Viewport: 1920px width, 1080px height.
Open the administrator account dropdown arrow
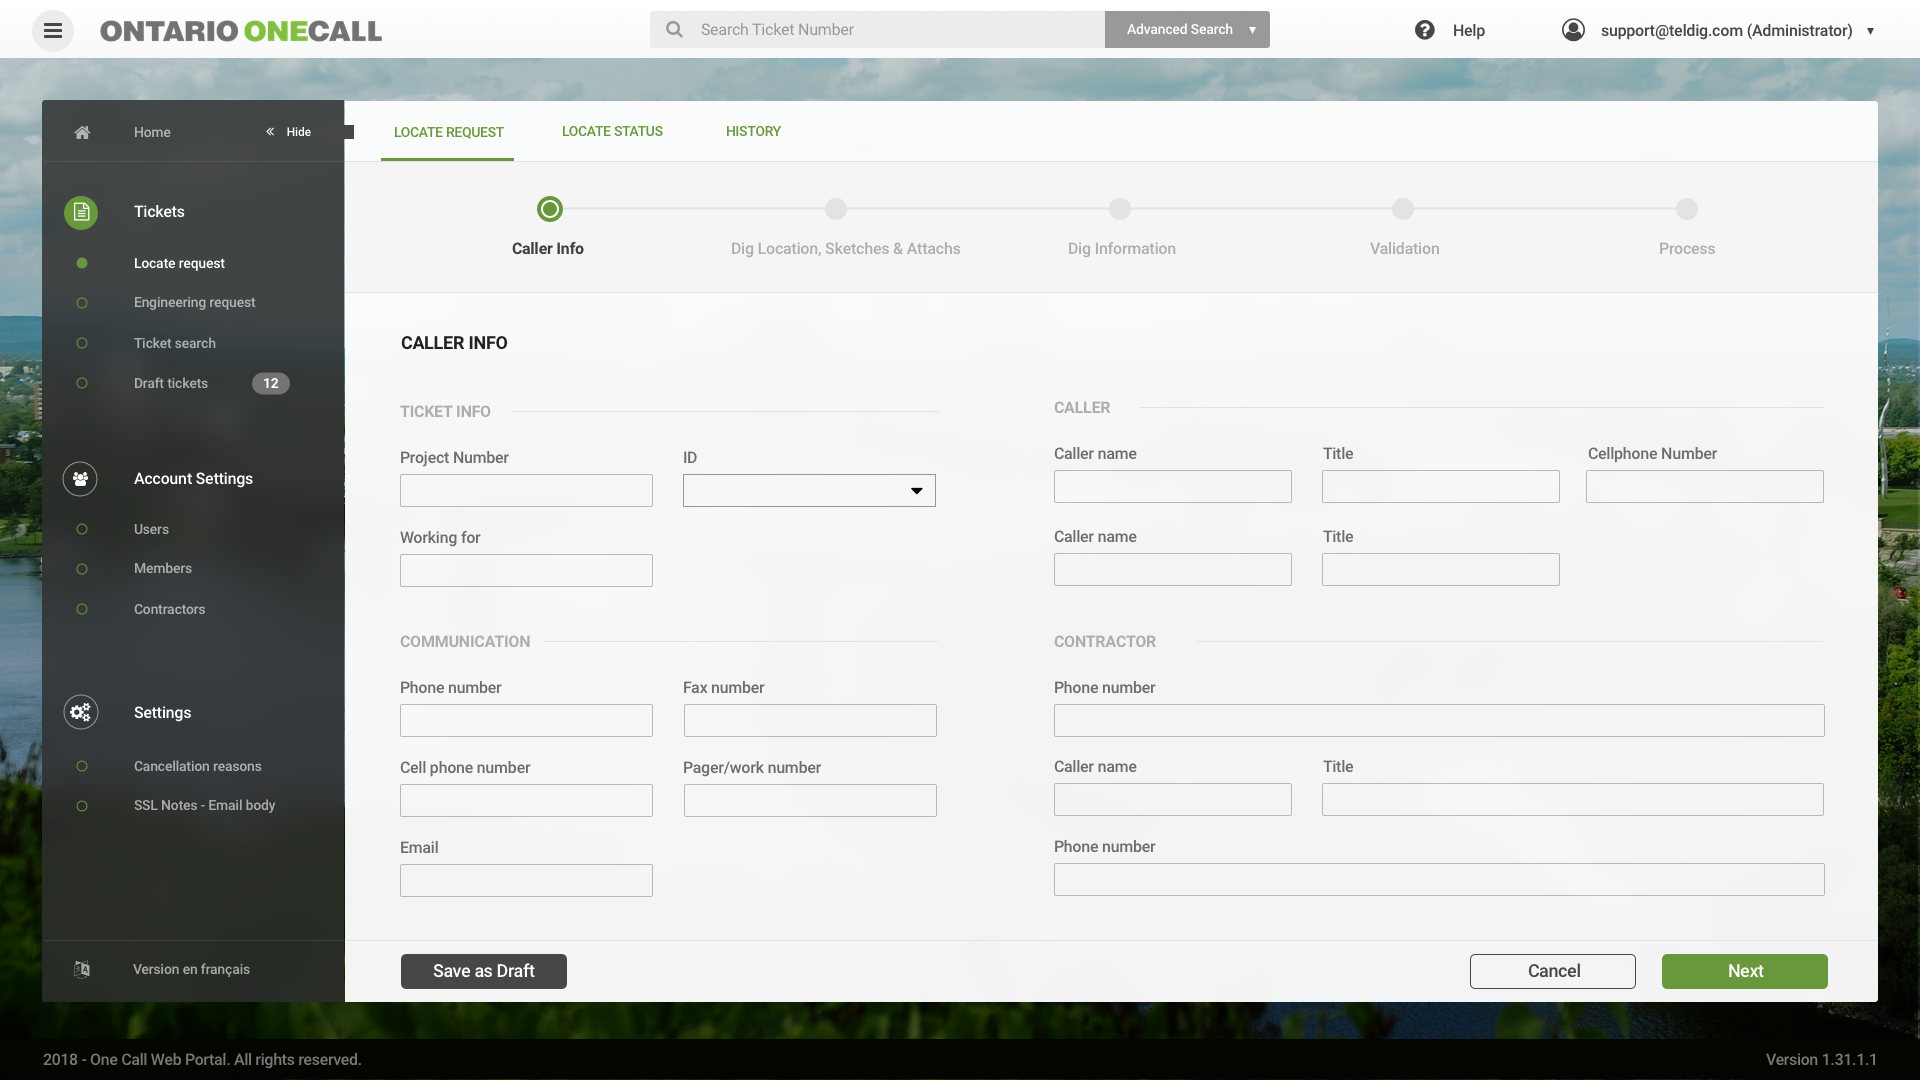pyautogui.click(x=1870, y=31)
